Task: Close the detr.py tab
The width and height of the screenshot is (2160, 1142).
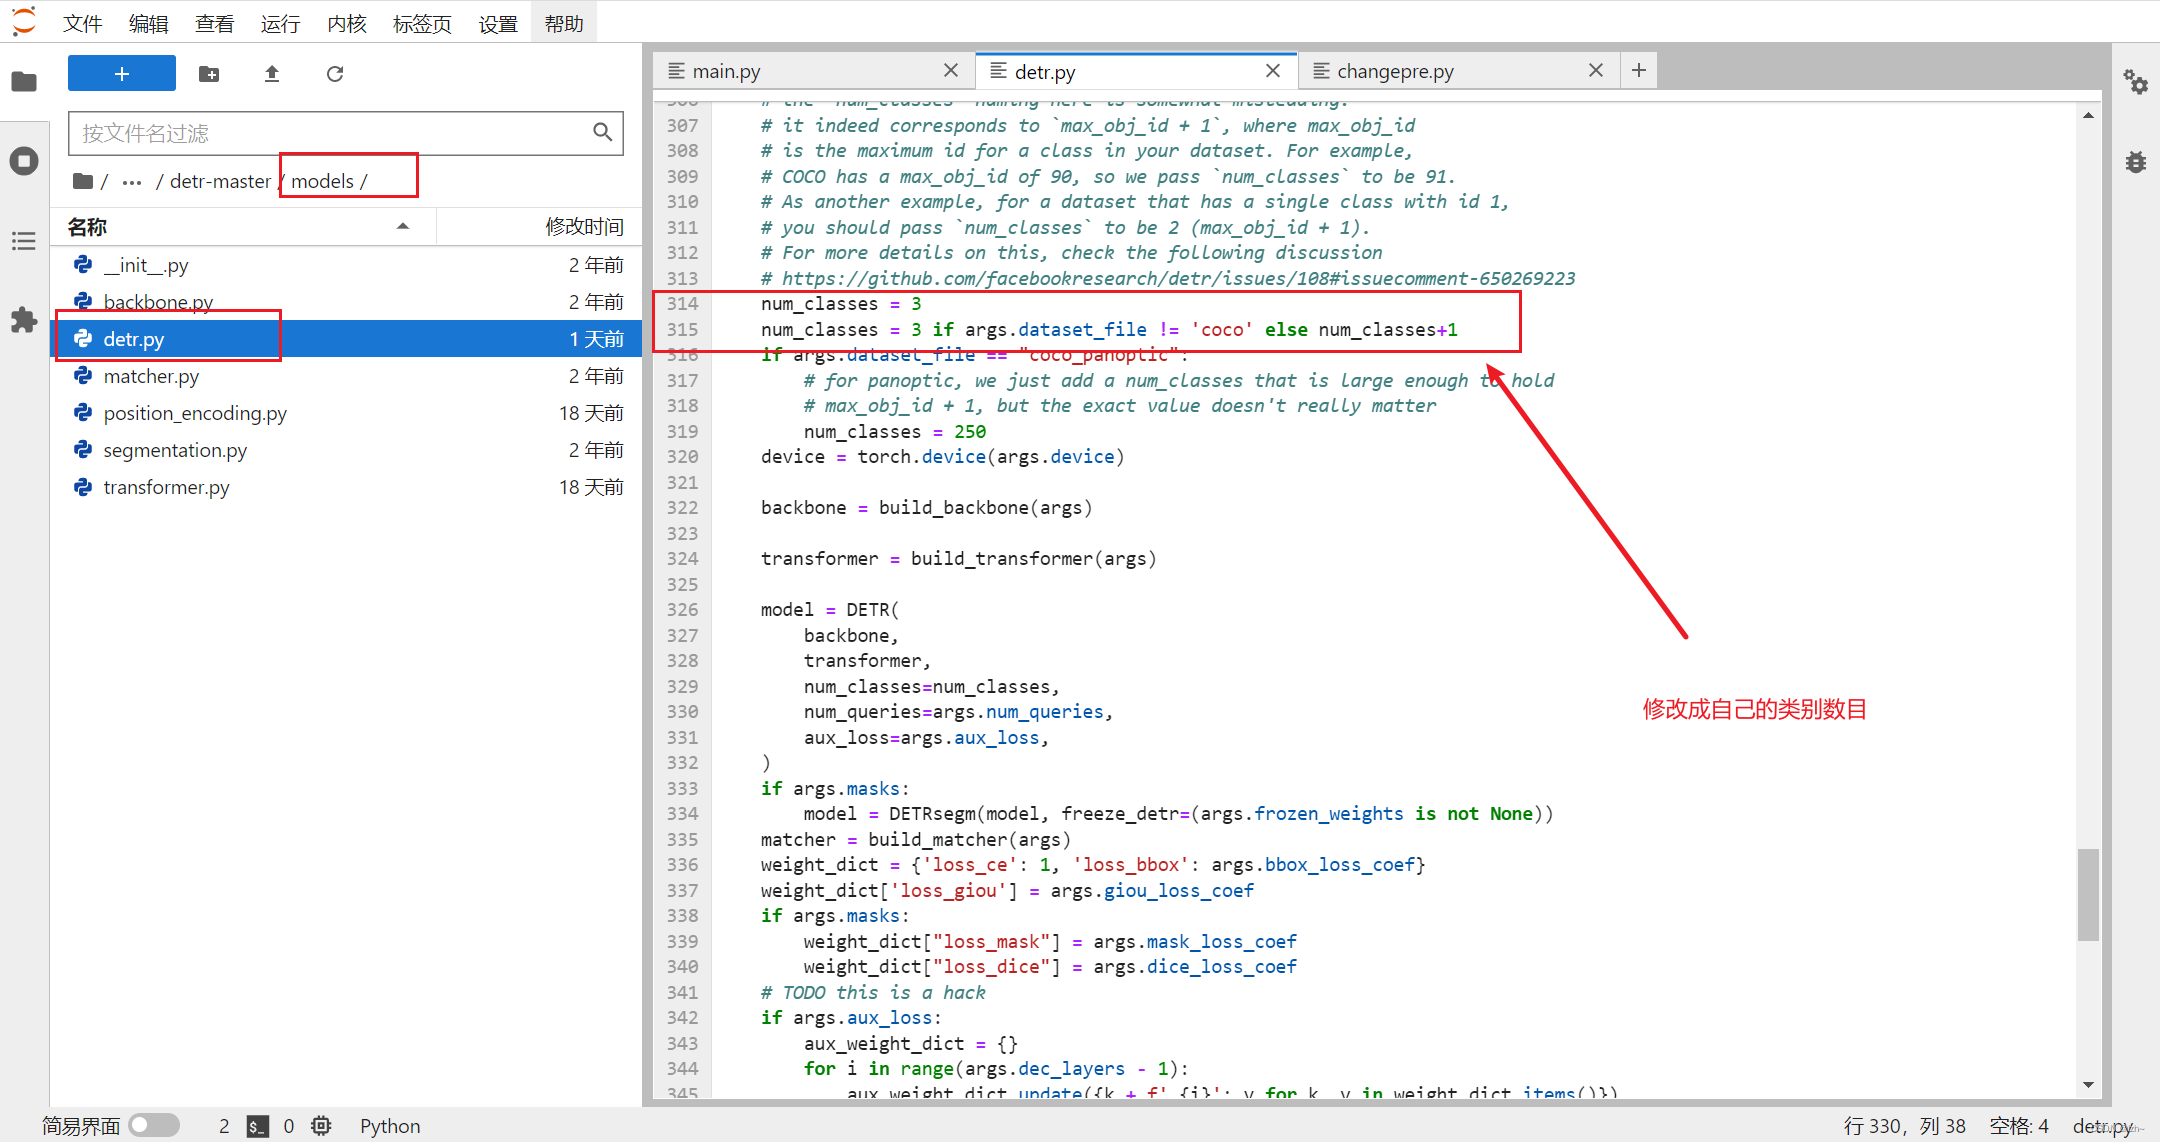Action: click(1273, 70)
